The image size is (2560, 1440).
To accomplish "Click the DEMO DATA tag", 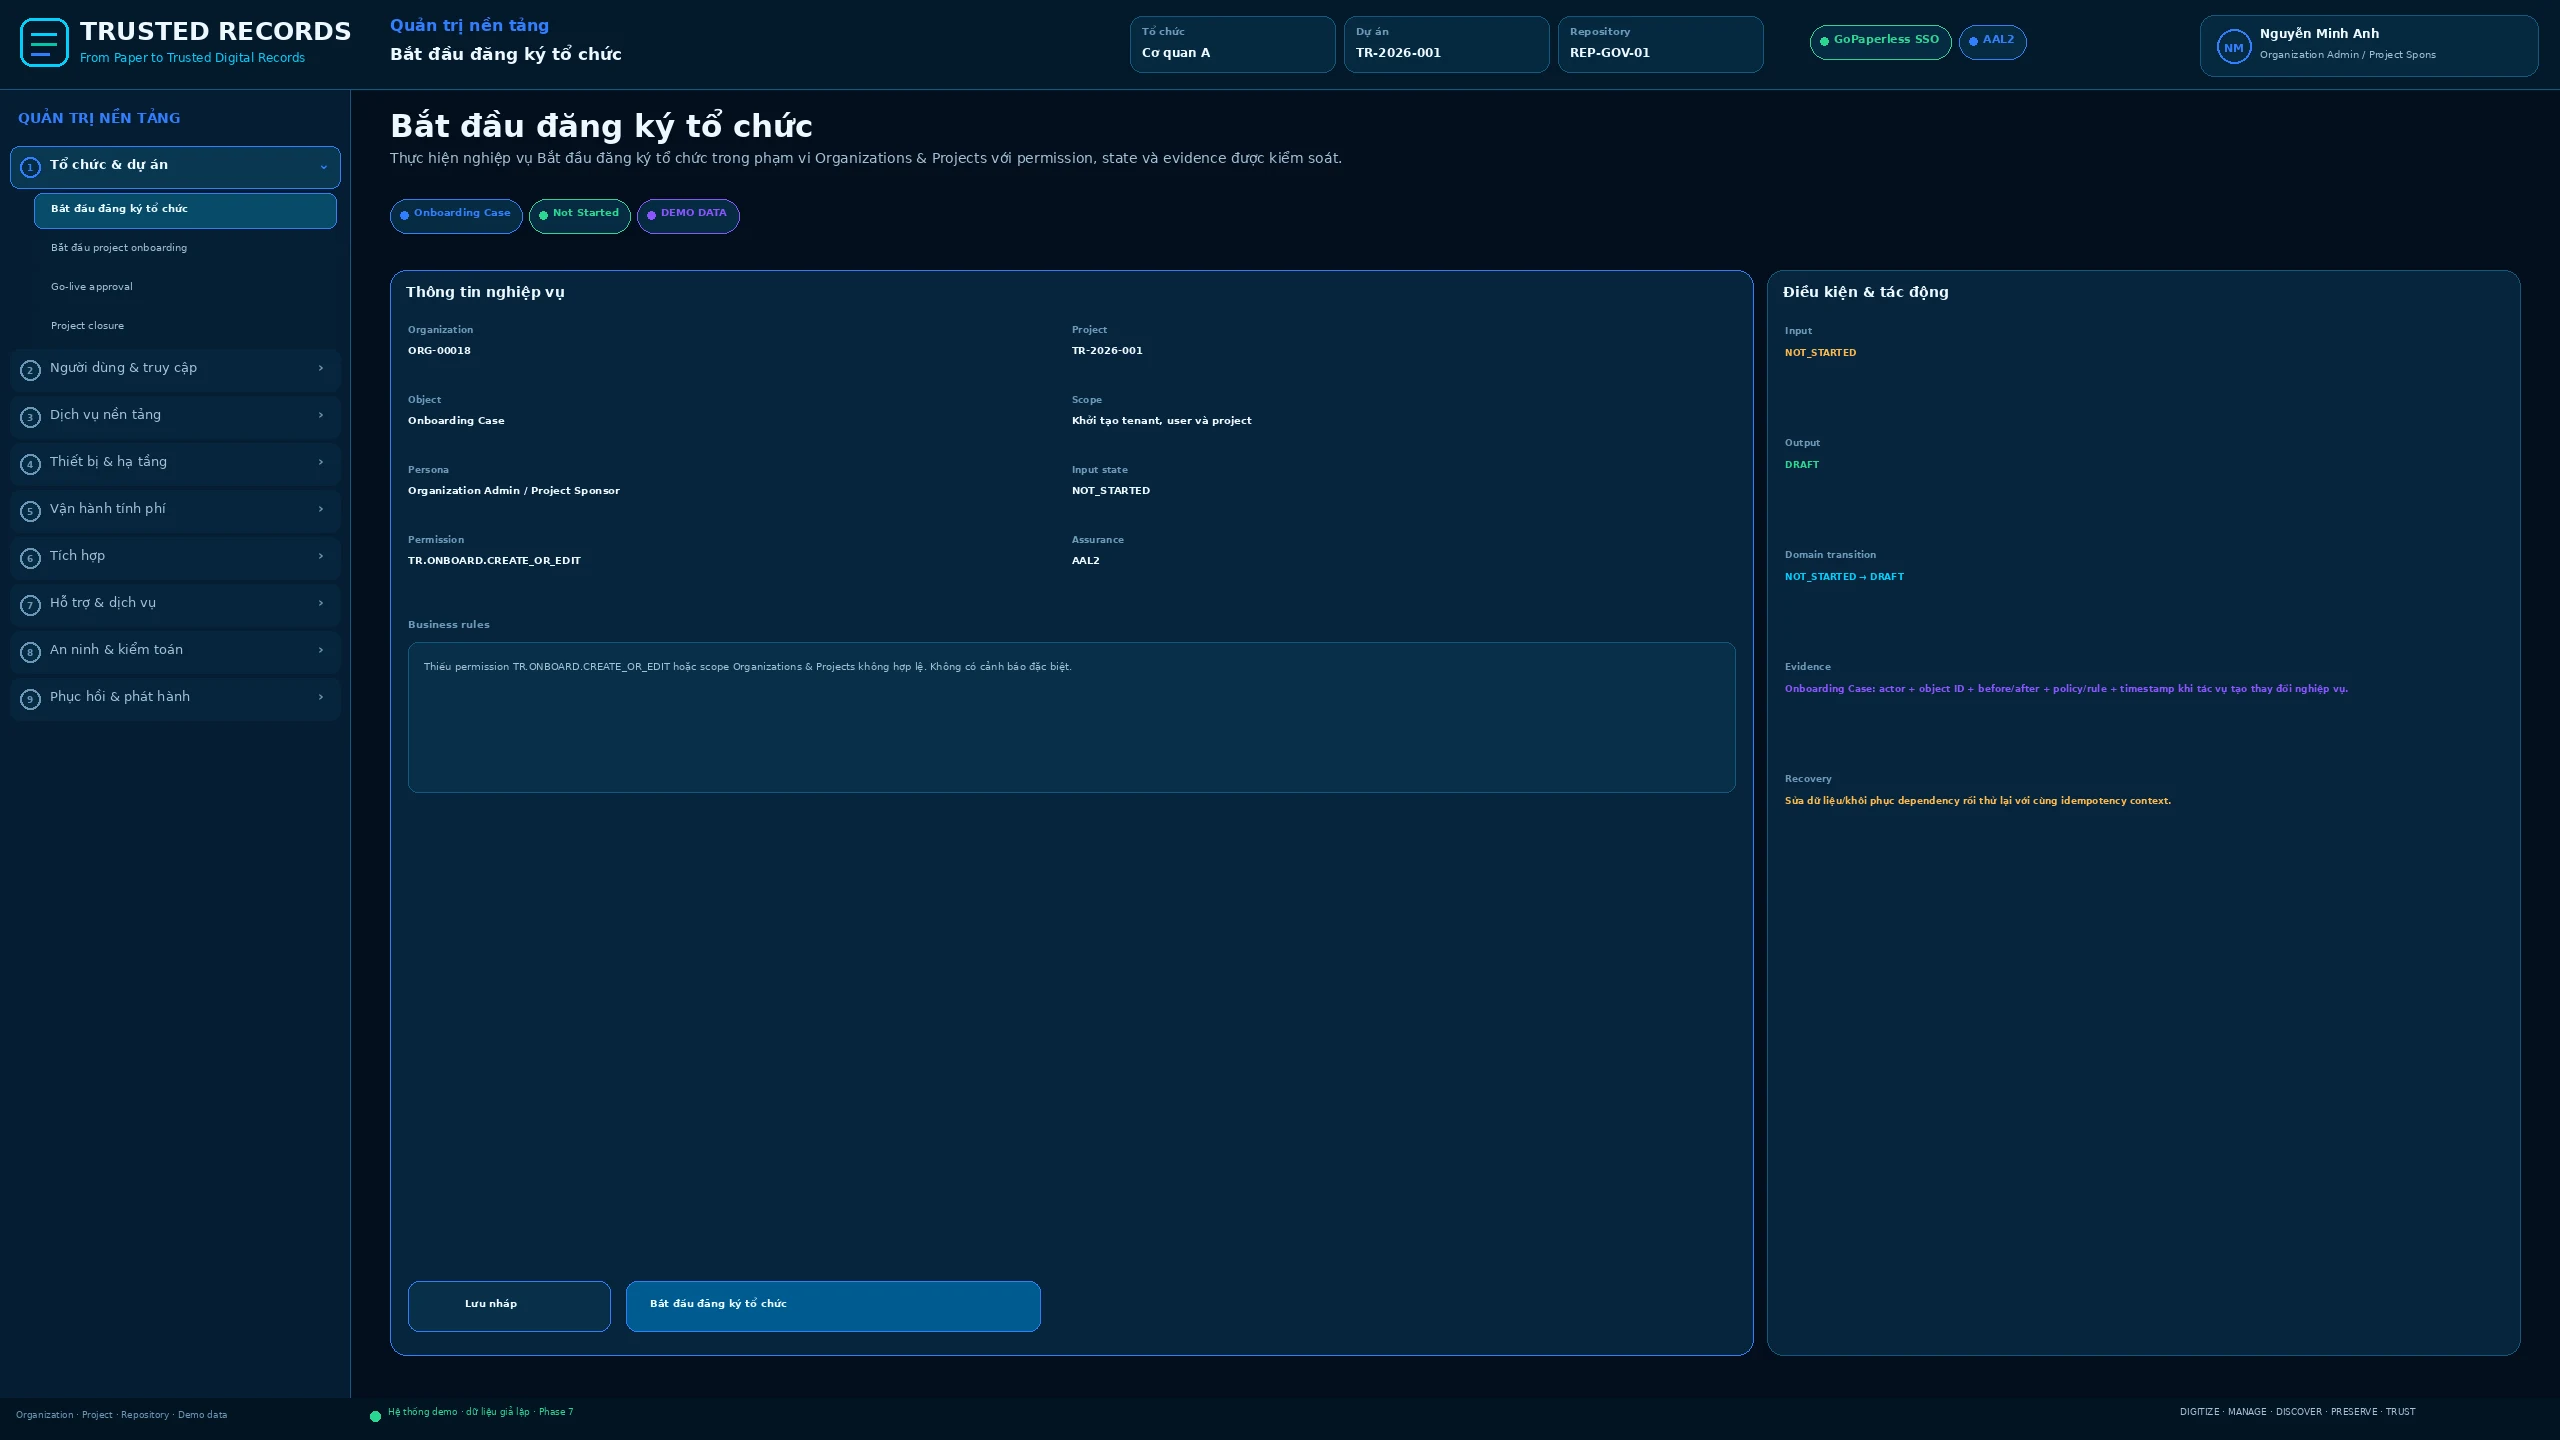I will pos(688,216).
